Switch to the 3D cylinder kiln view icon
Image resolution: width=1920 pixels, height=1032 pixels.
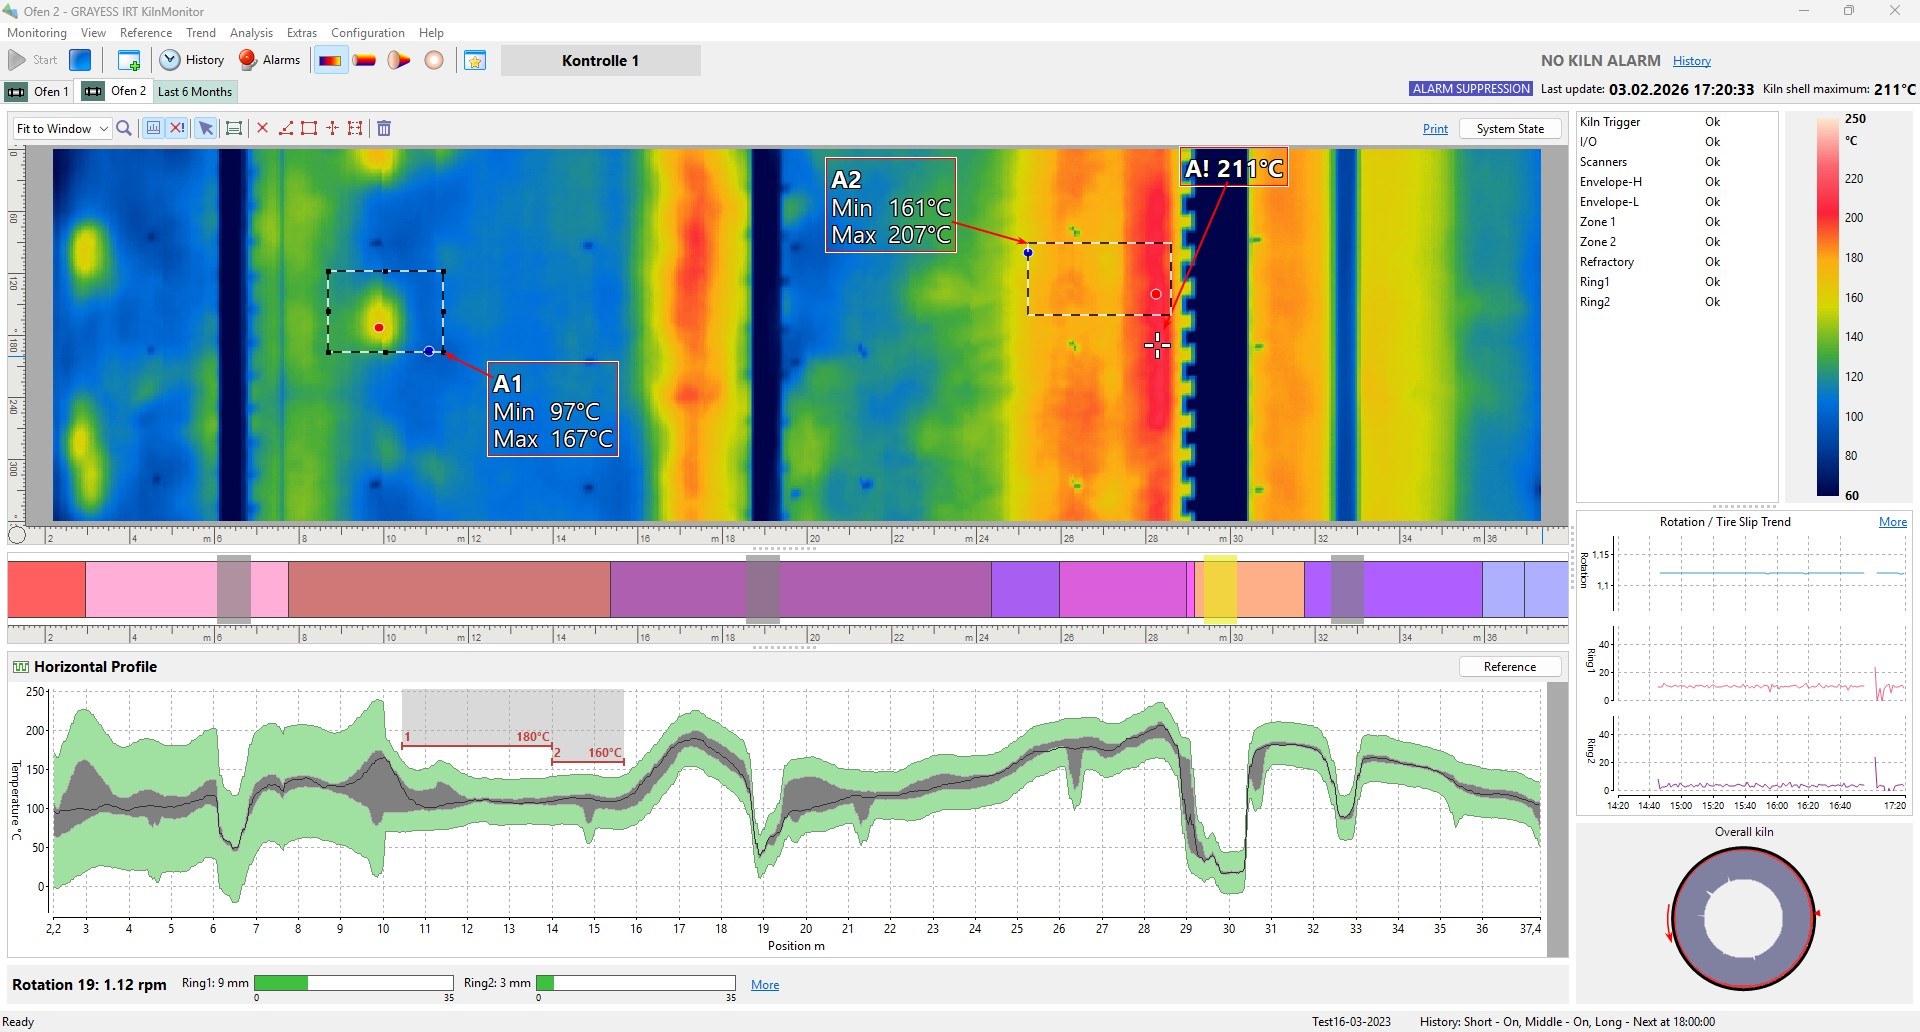(364, 60)
